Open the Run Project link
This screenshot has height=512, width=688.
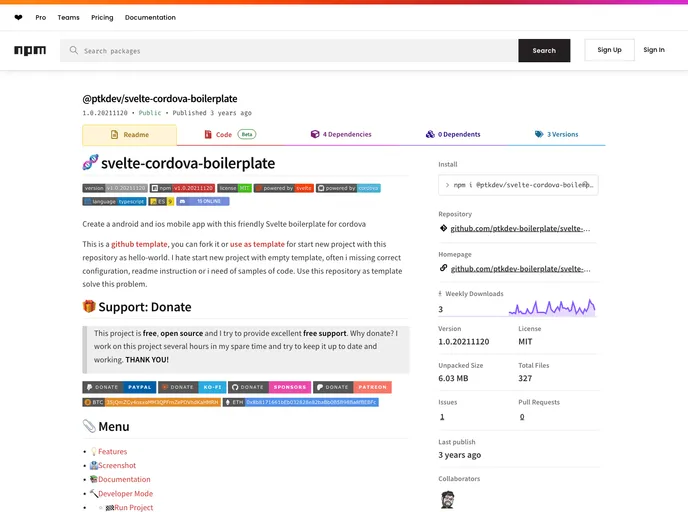(133, 507)
